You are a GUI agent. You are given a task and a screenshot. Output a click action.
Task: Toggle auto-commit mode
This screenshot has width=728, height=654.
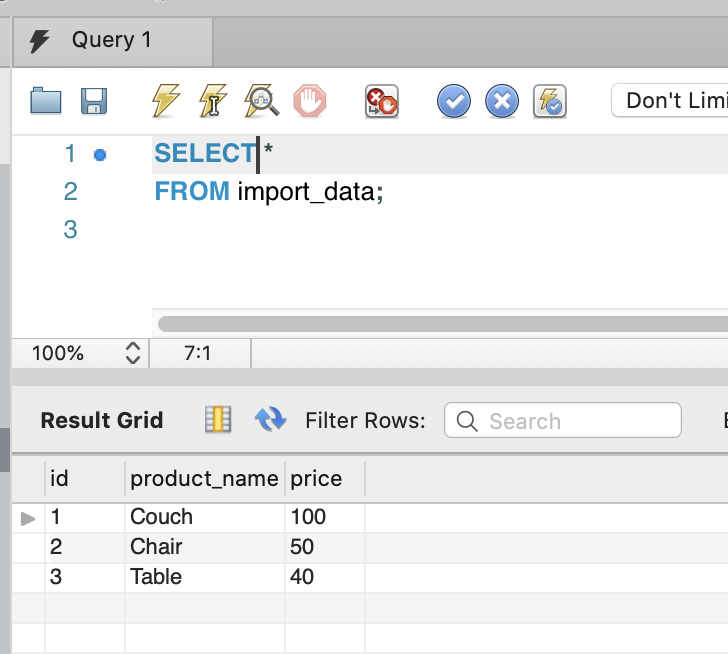pyautogui.click(x=550, y=100)
